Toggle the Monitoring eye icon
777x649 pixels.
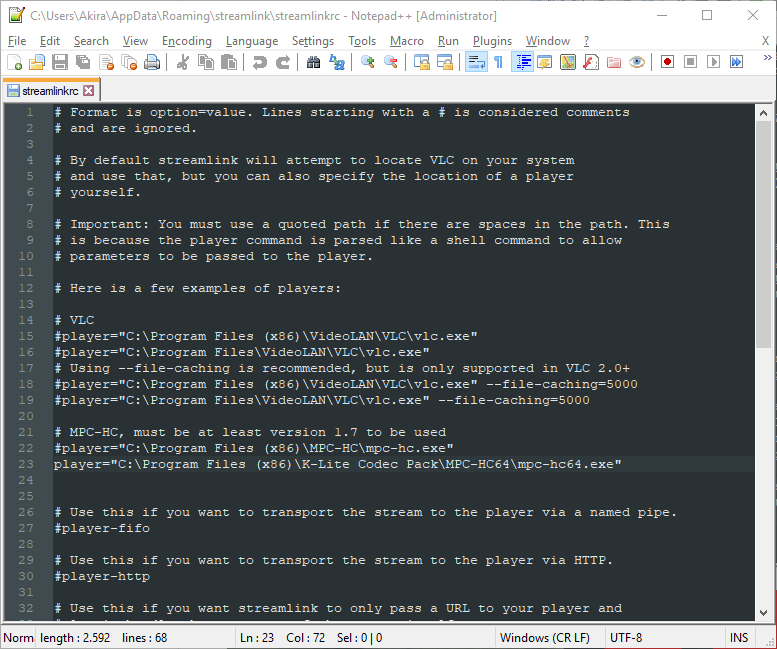pos(637,62)
